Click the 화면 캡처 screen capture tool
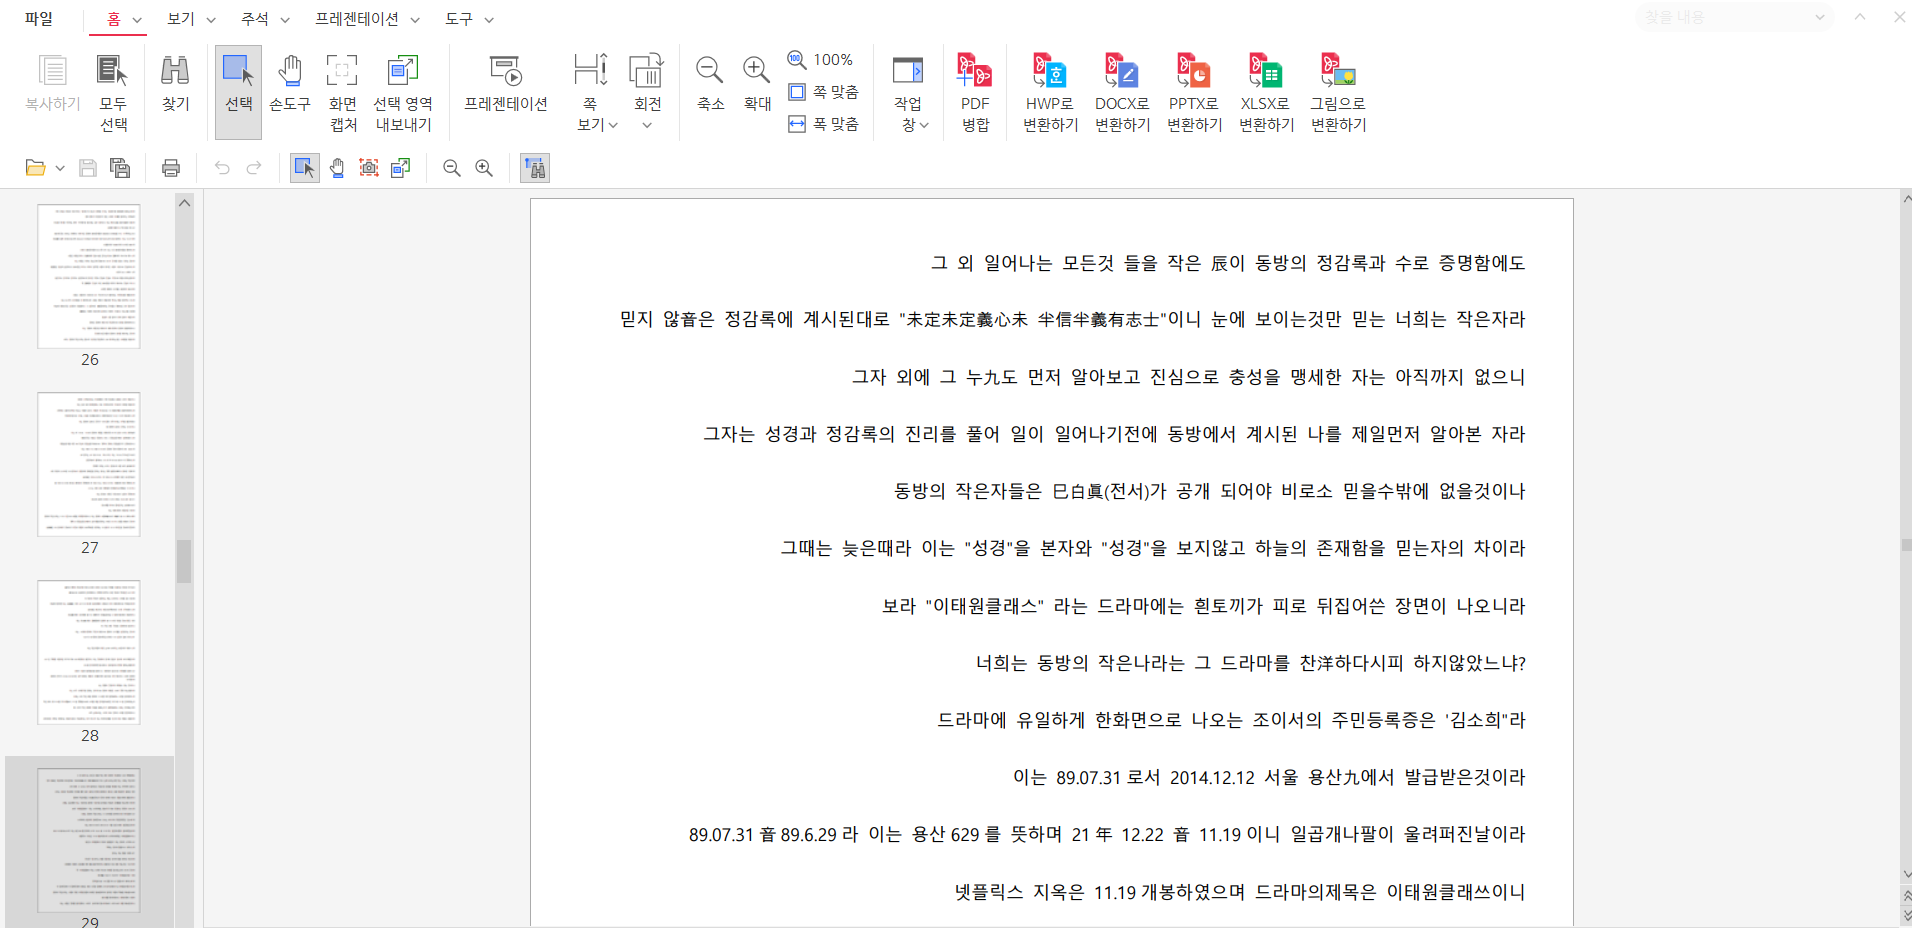 tap(342, 91)
